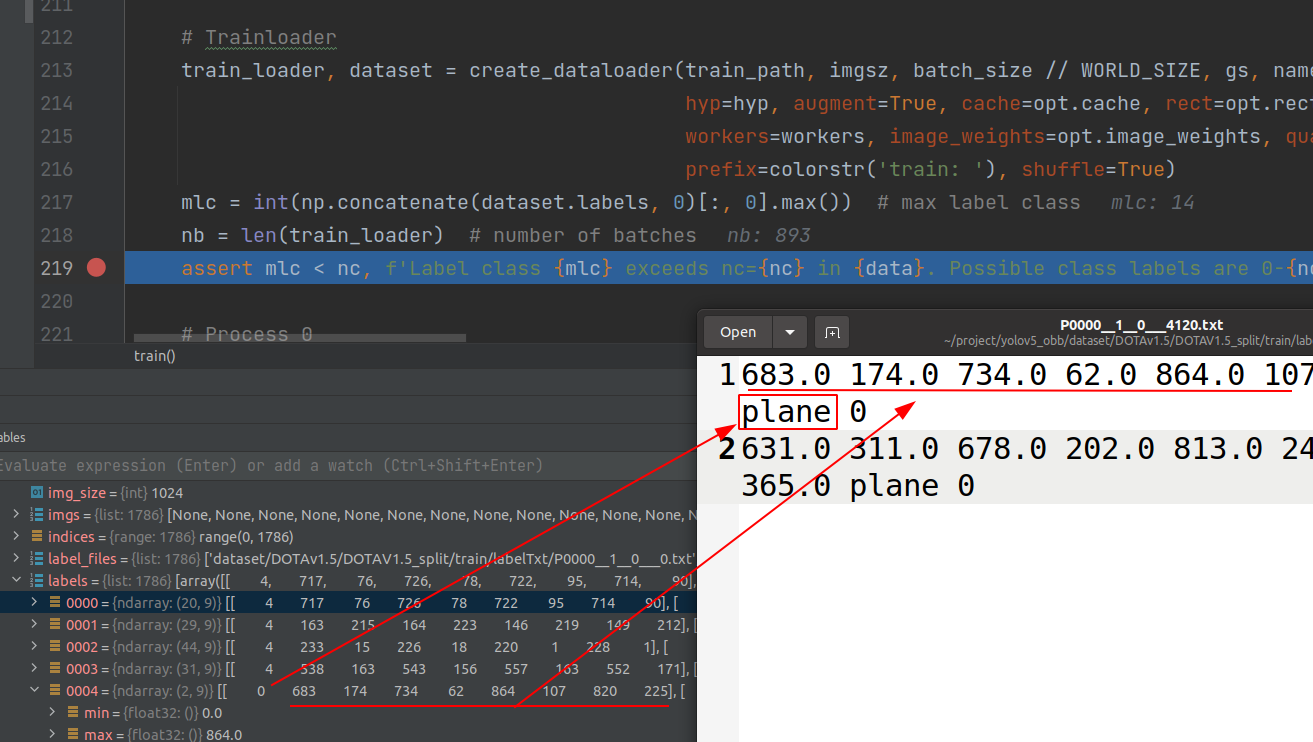This screenshot has height=742, width=1313.
Task: Expand the 0003 ndarray entry
Action: pyautogui.click(x=34, y=668)
